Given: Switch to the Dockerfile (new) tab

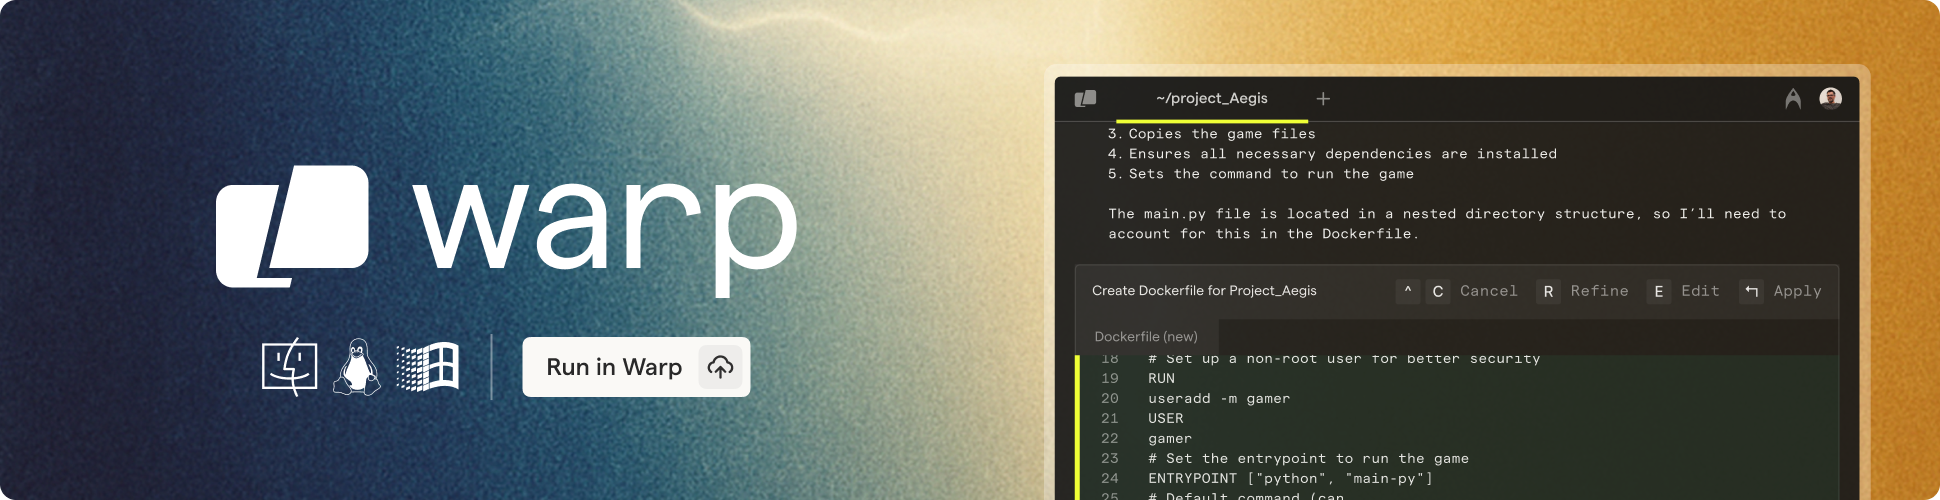Looking at the screenshot, I should (x=1146, y=337).
